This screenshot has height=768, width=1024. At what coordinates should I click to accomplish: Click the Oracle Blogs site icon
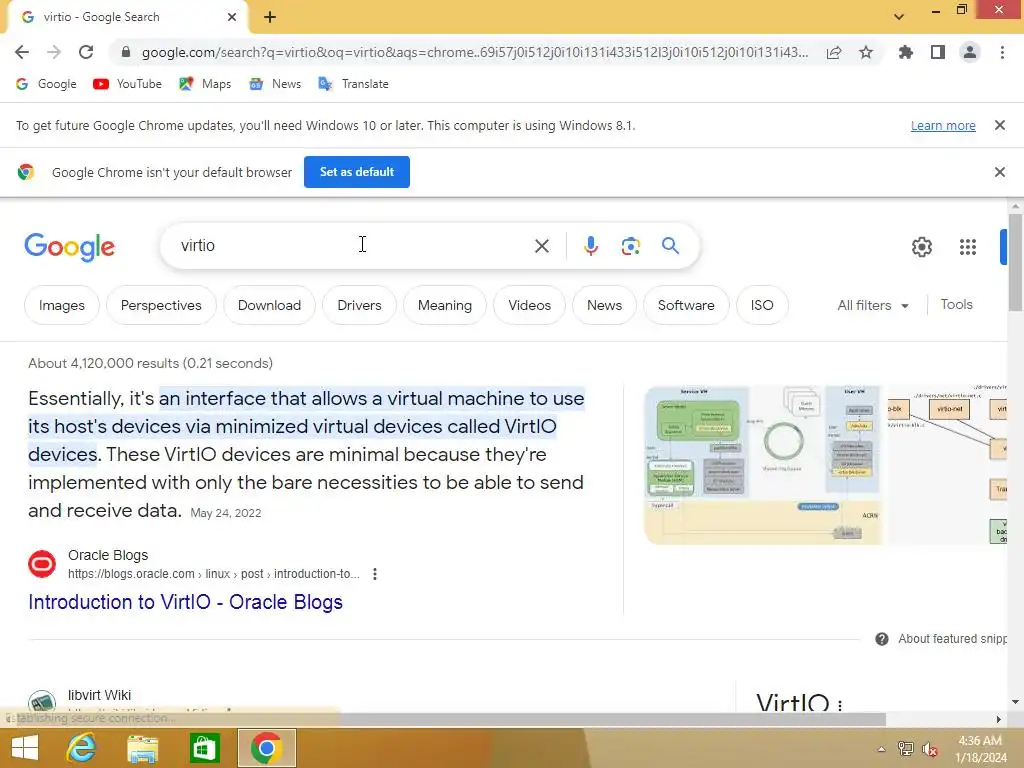click(x=42, y=564)
